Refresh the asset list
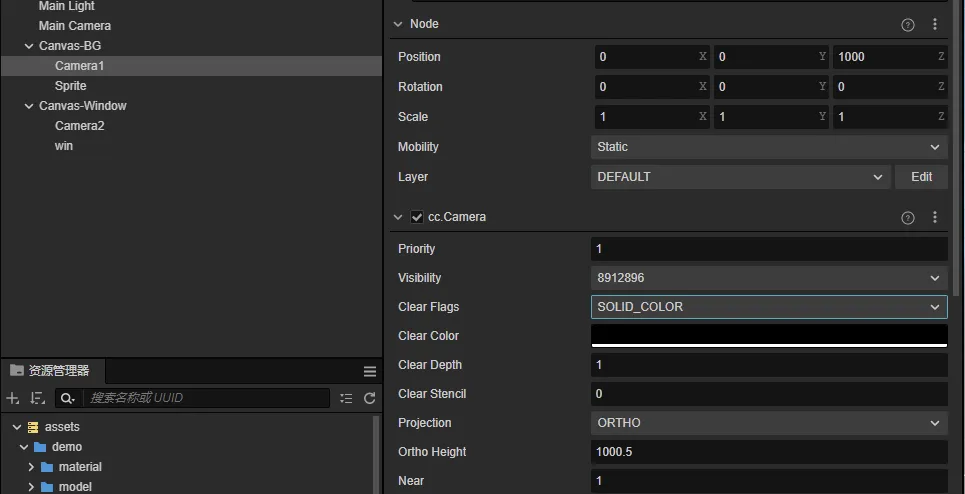The height and width of the screenshot is (494, 965). point(369,398)
